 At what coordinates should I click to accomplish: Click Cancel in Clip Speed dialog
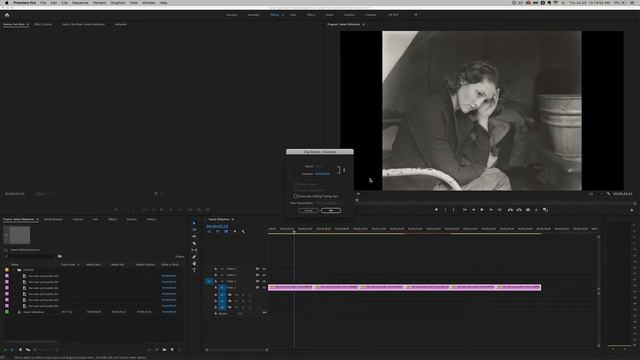(x=308, y=211)
